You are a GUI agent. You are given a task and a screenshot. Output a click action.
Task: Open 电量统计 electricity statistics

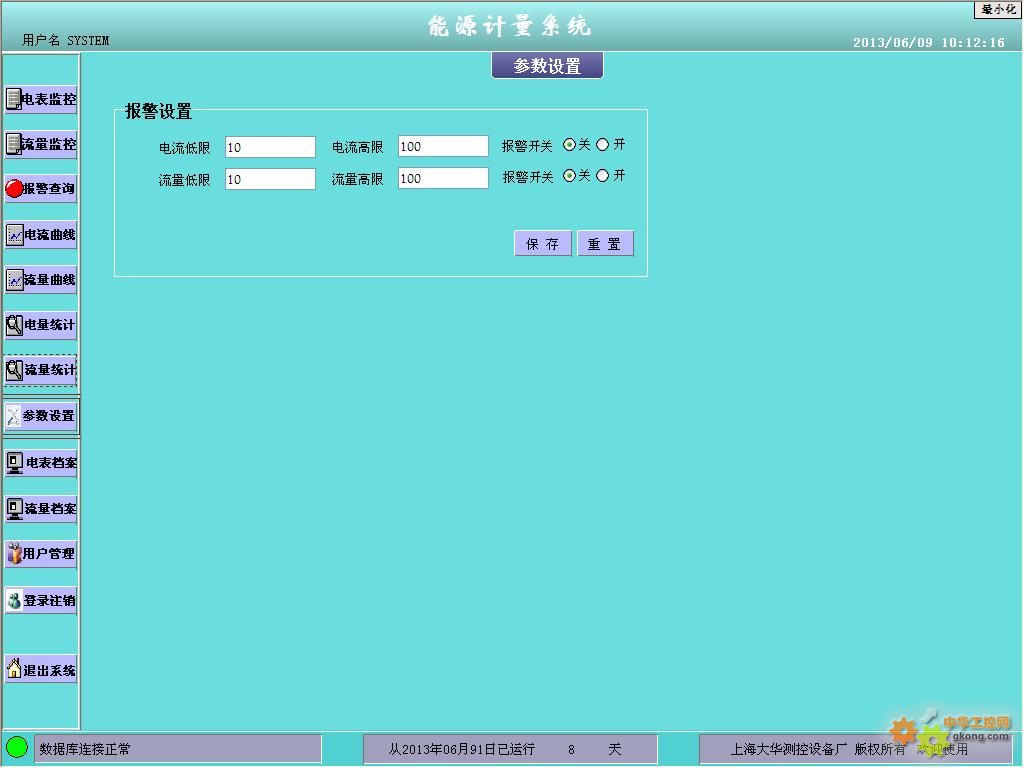41,325
